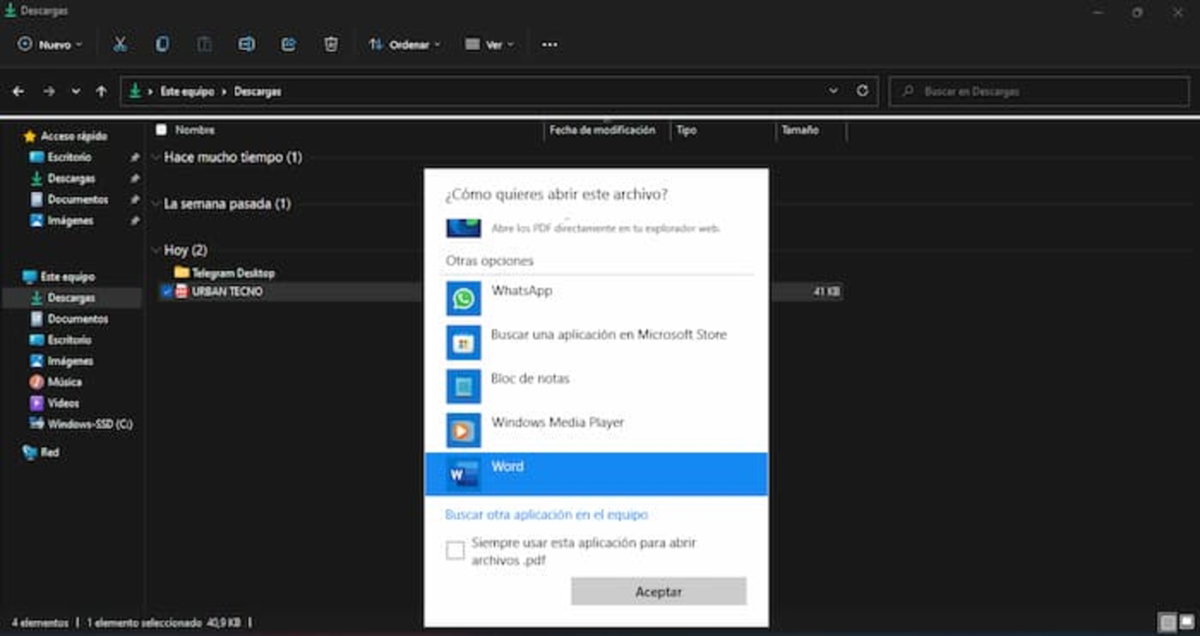Refresh the Descargas folder view
Image resolution: width=1200 pixels, height=636 pixels.
point(862,90)
